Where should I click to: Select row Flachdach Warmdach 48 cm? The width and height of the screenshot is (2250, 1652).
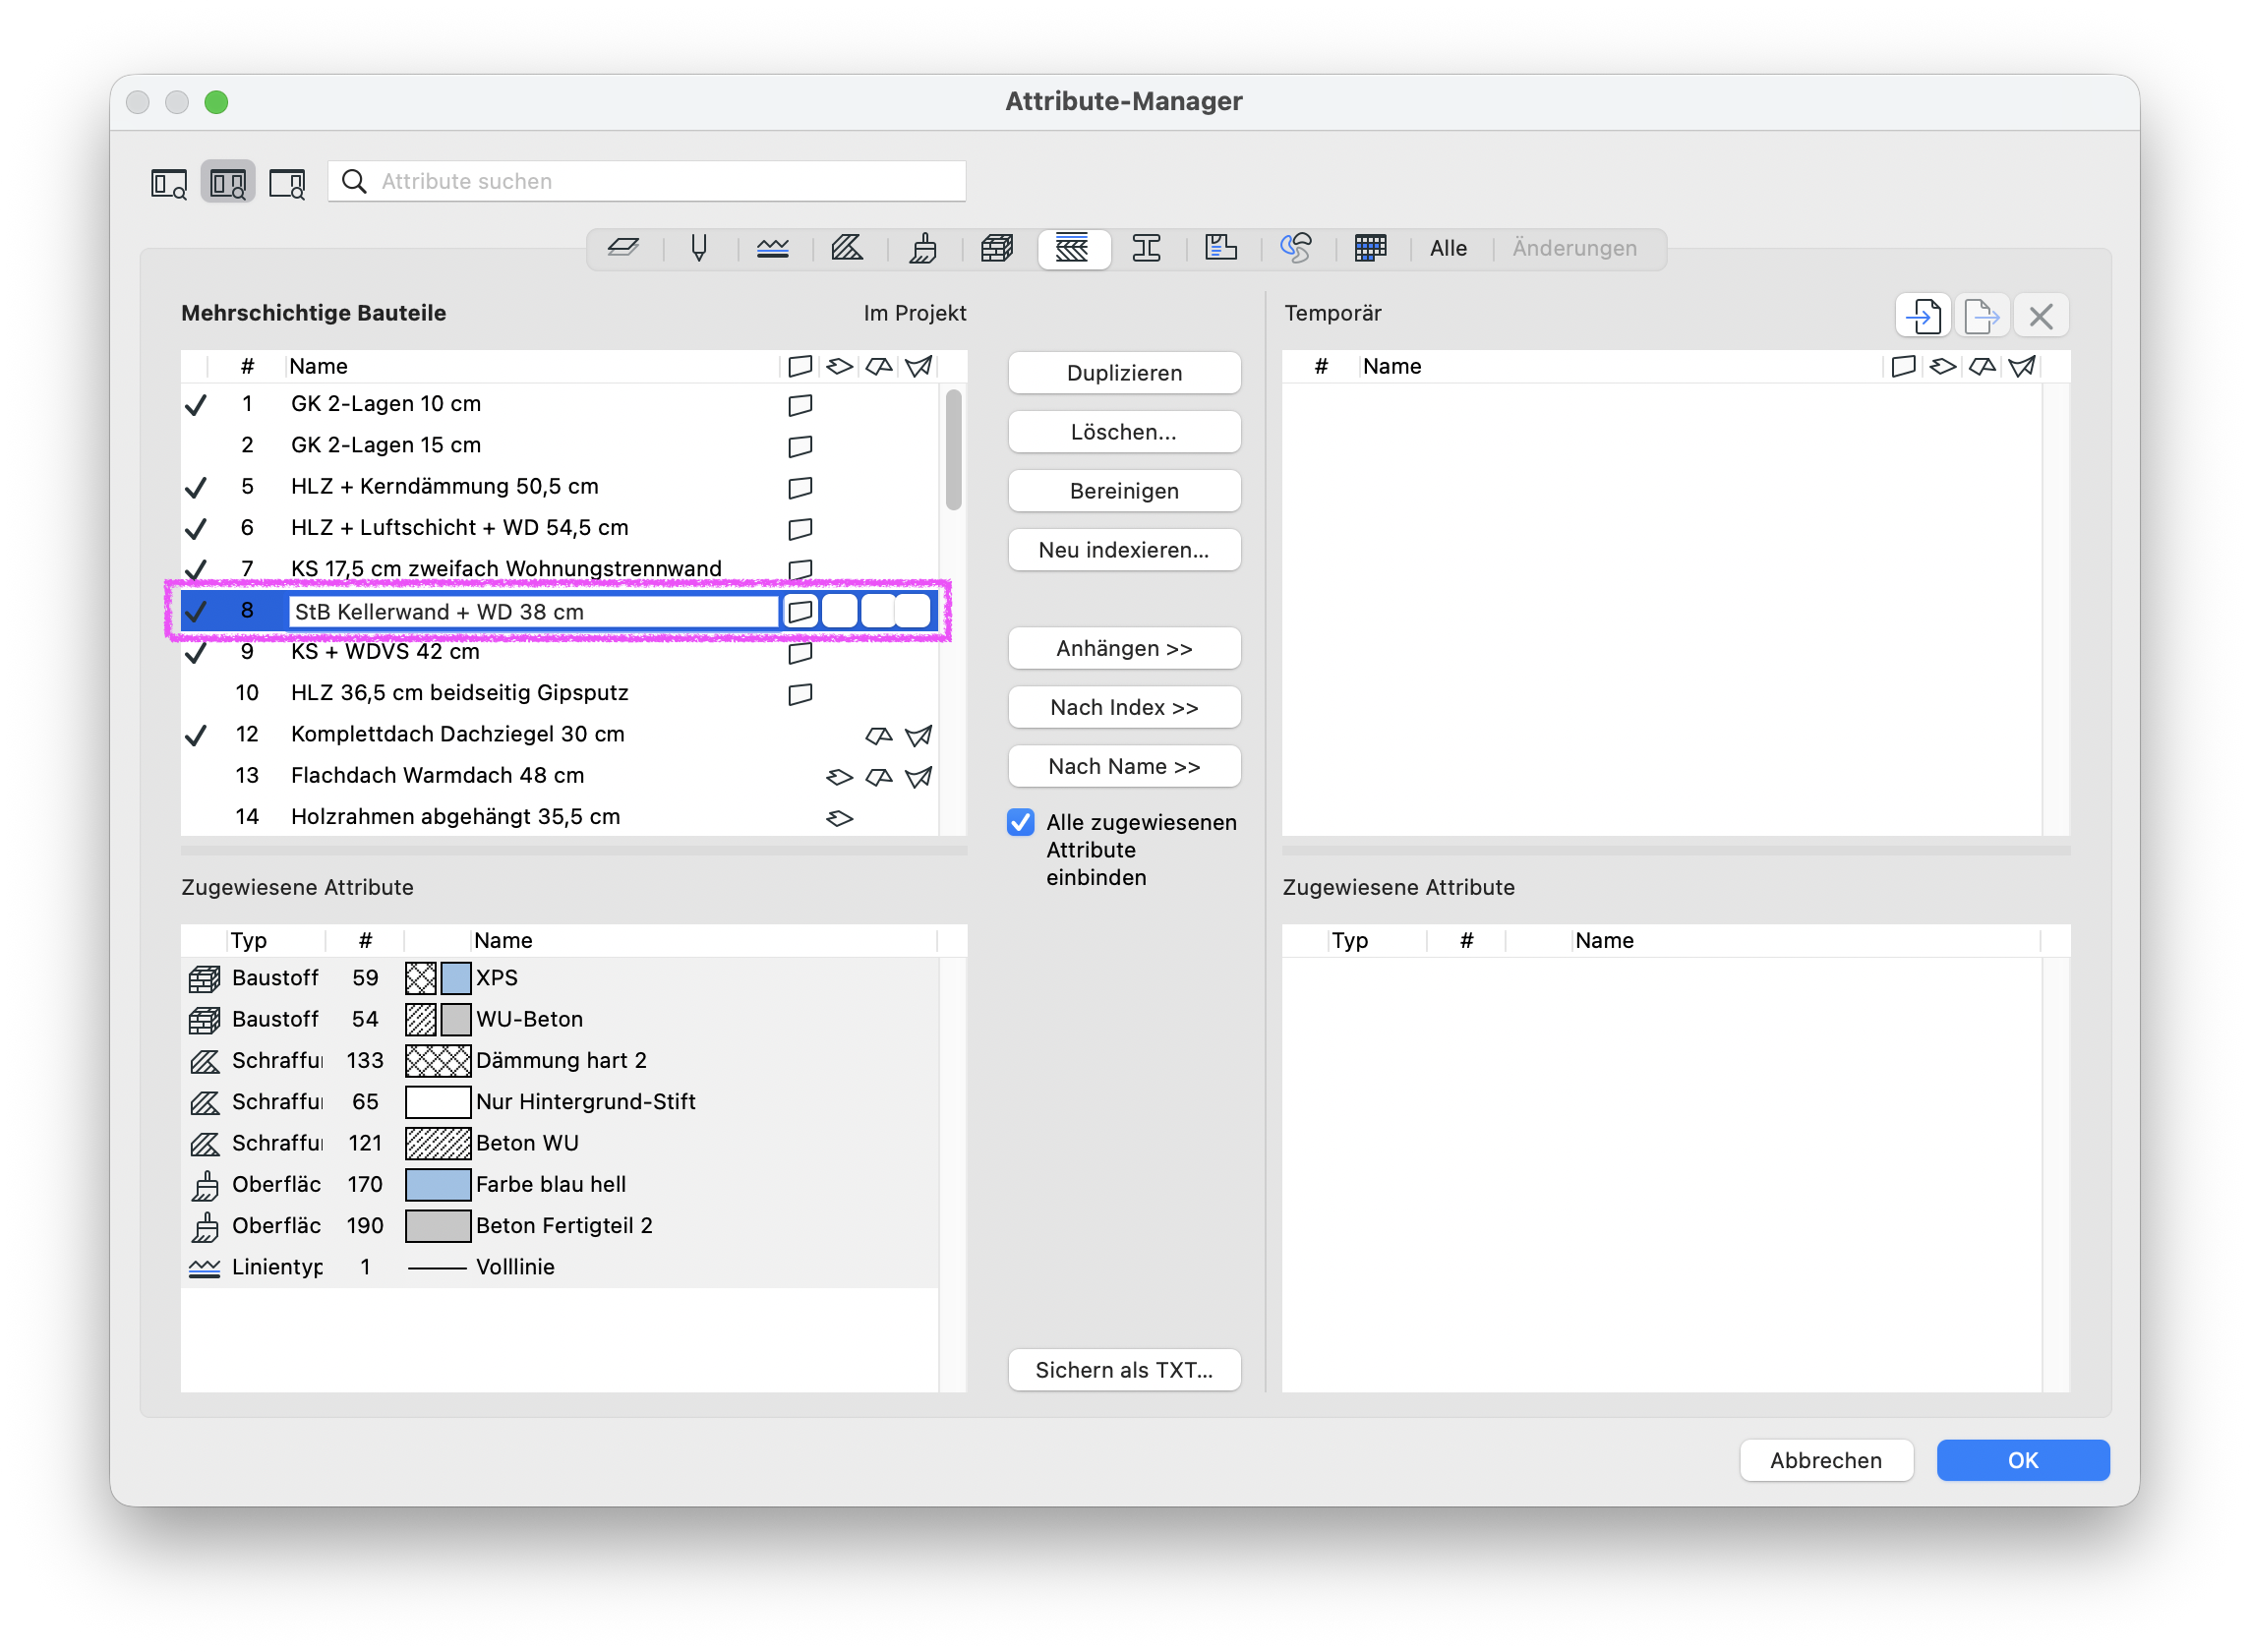(560, 775)
